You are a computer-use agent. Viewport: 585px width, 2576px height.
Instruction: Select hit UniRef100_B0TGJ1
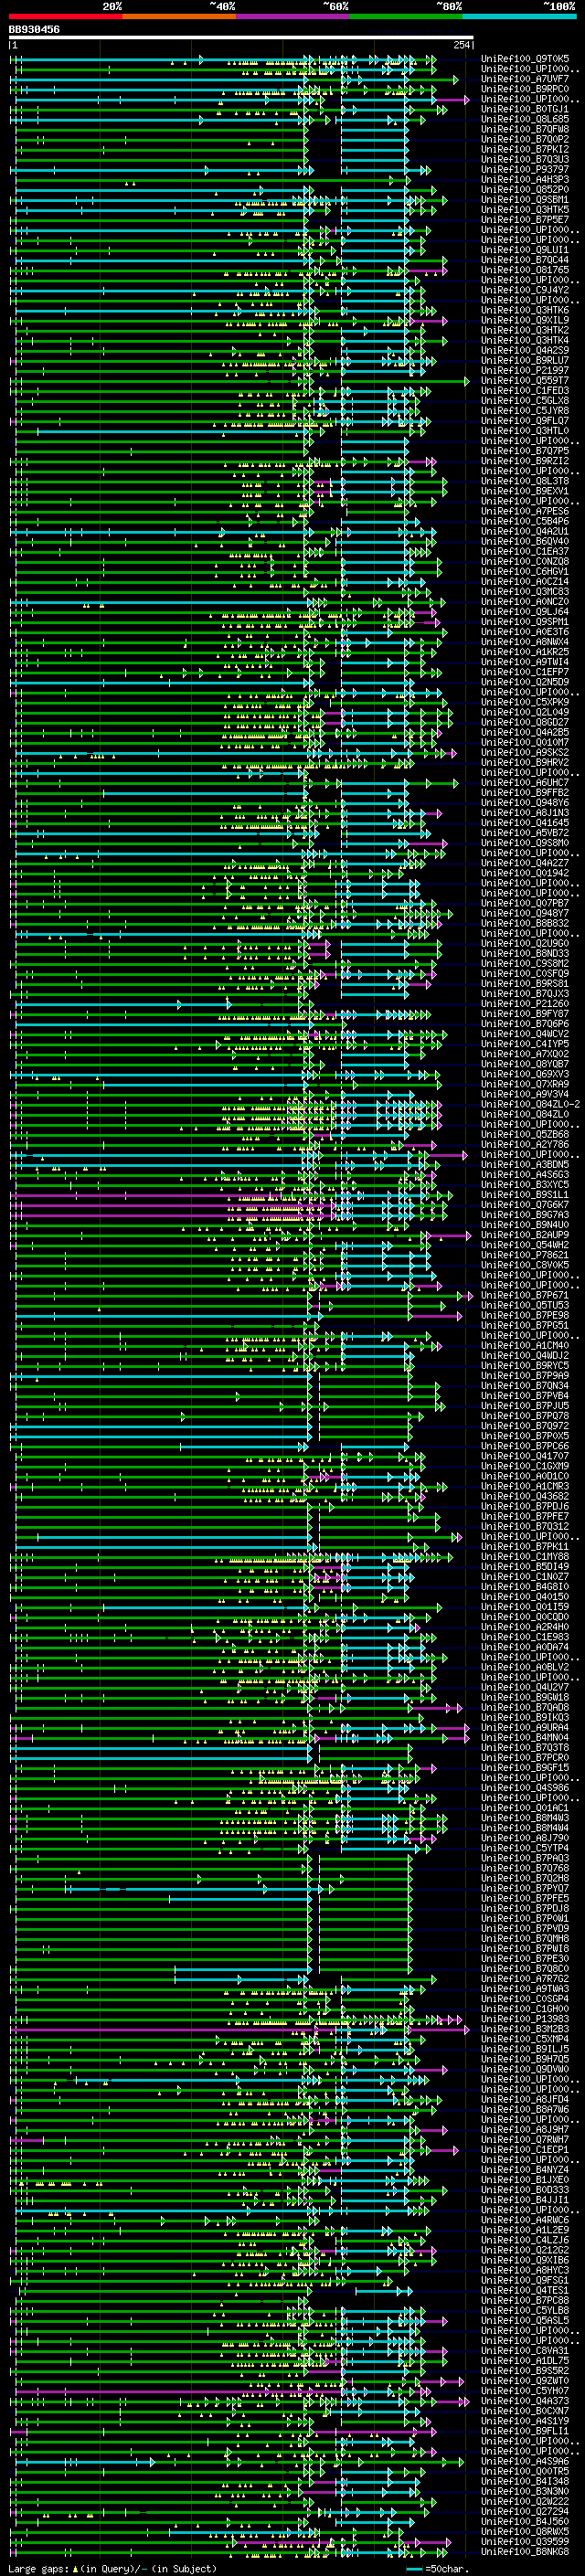point(525,109)
